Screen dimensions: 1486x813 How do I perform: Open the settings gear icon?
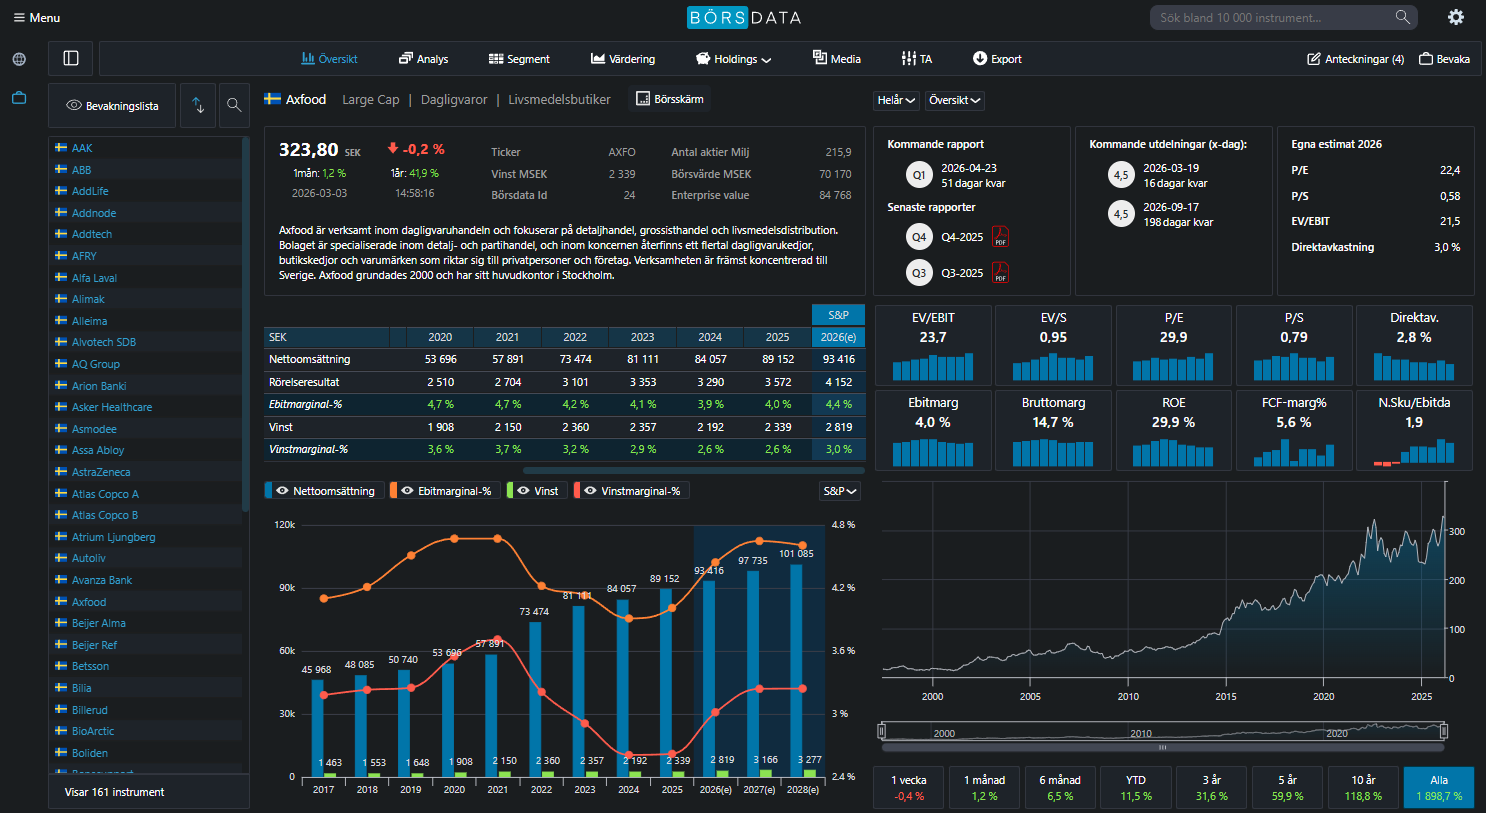pos(1456,17)
